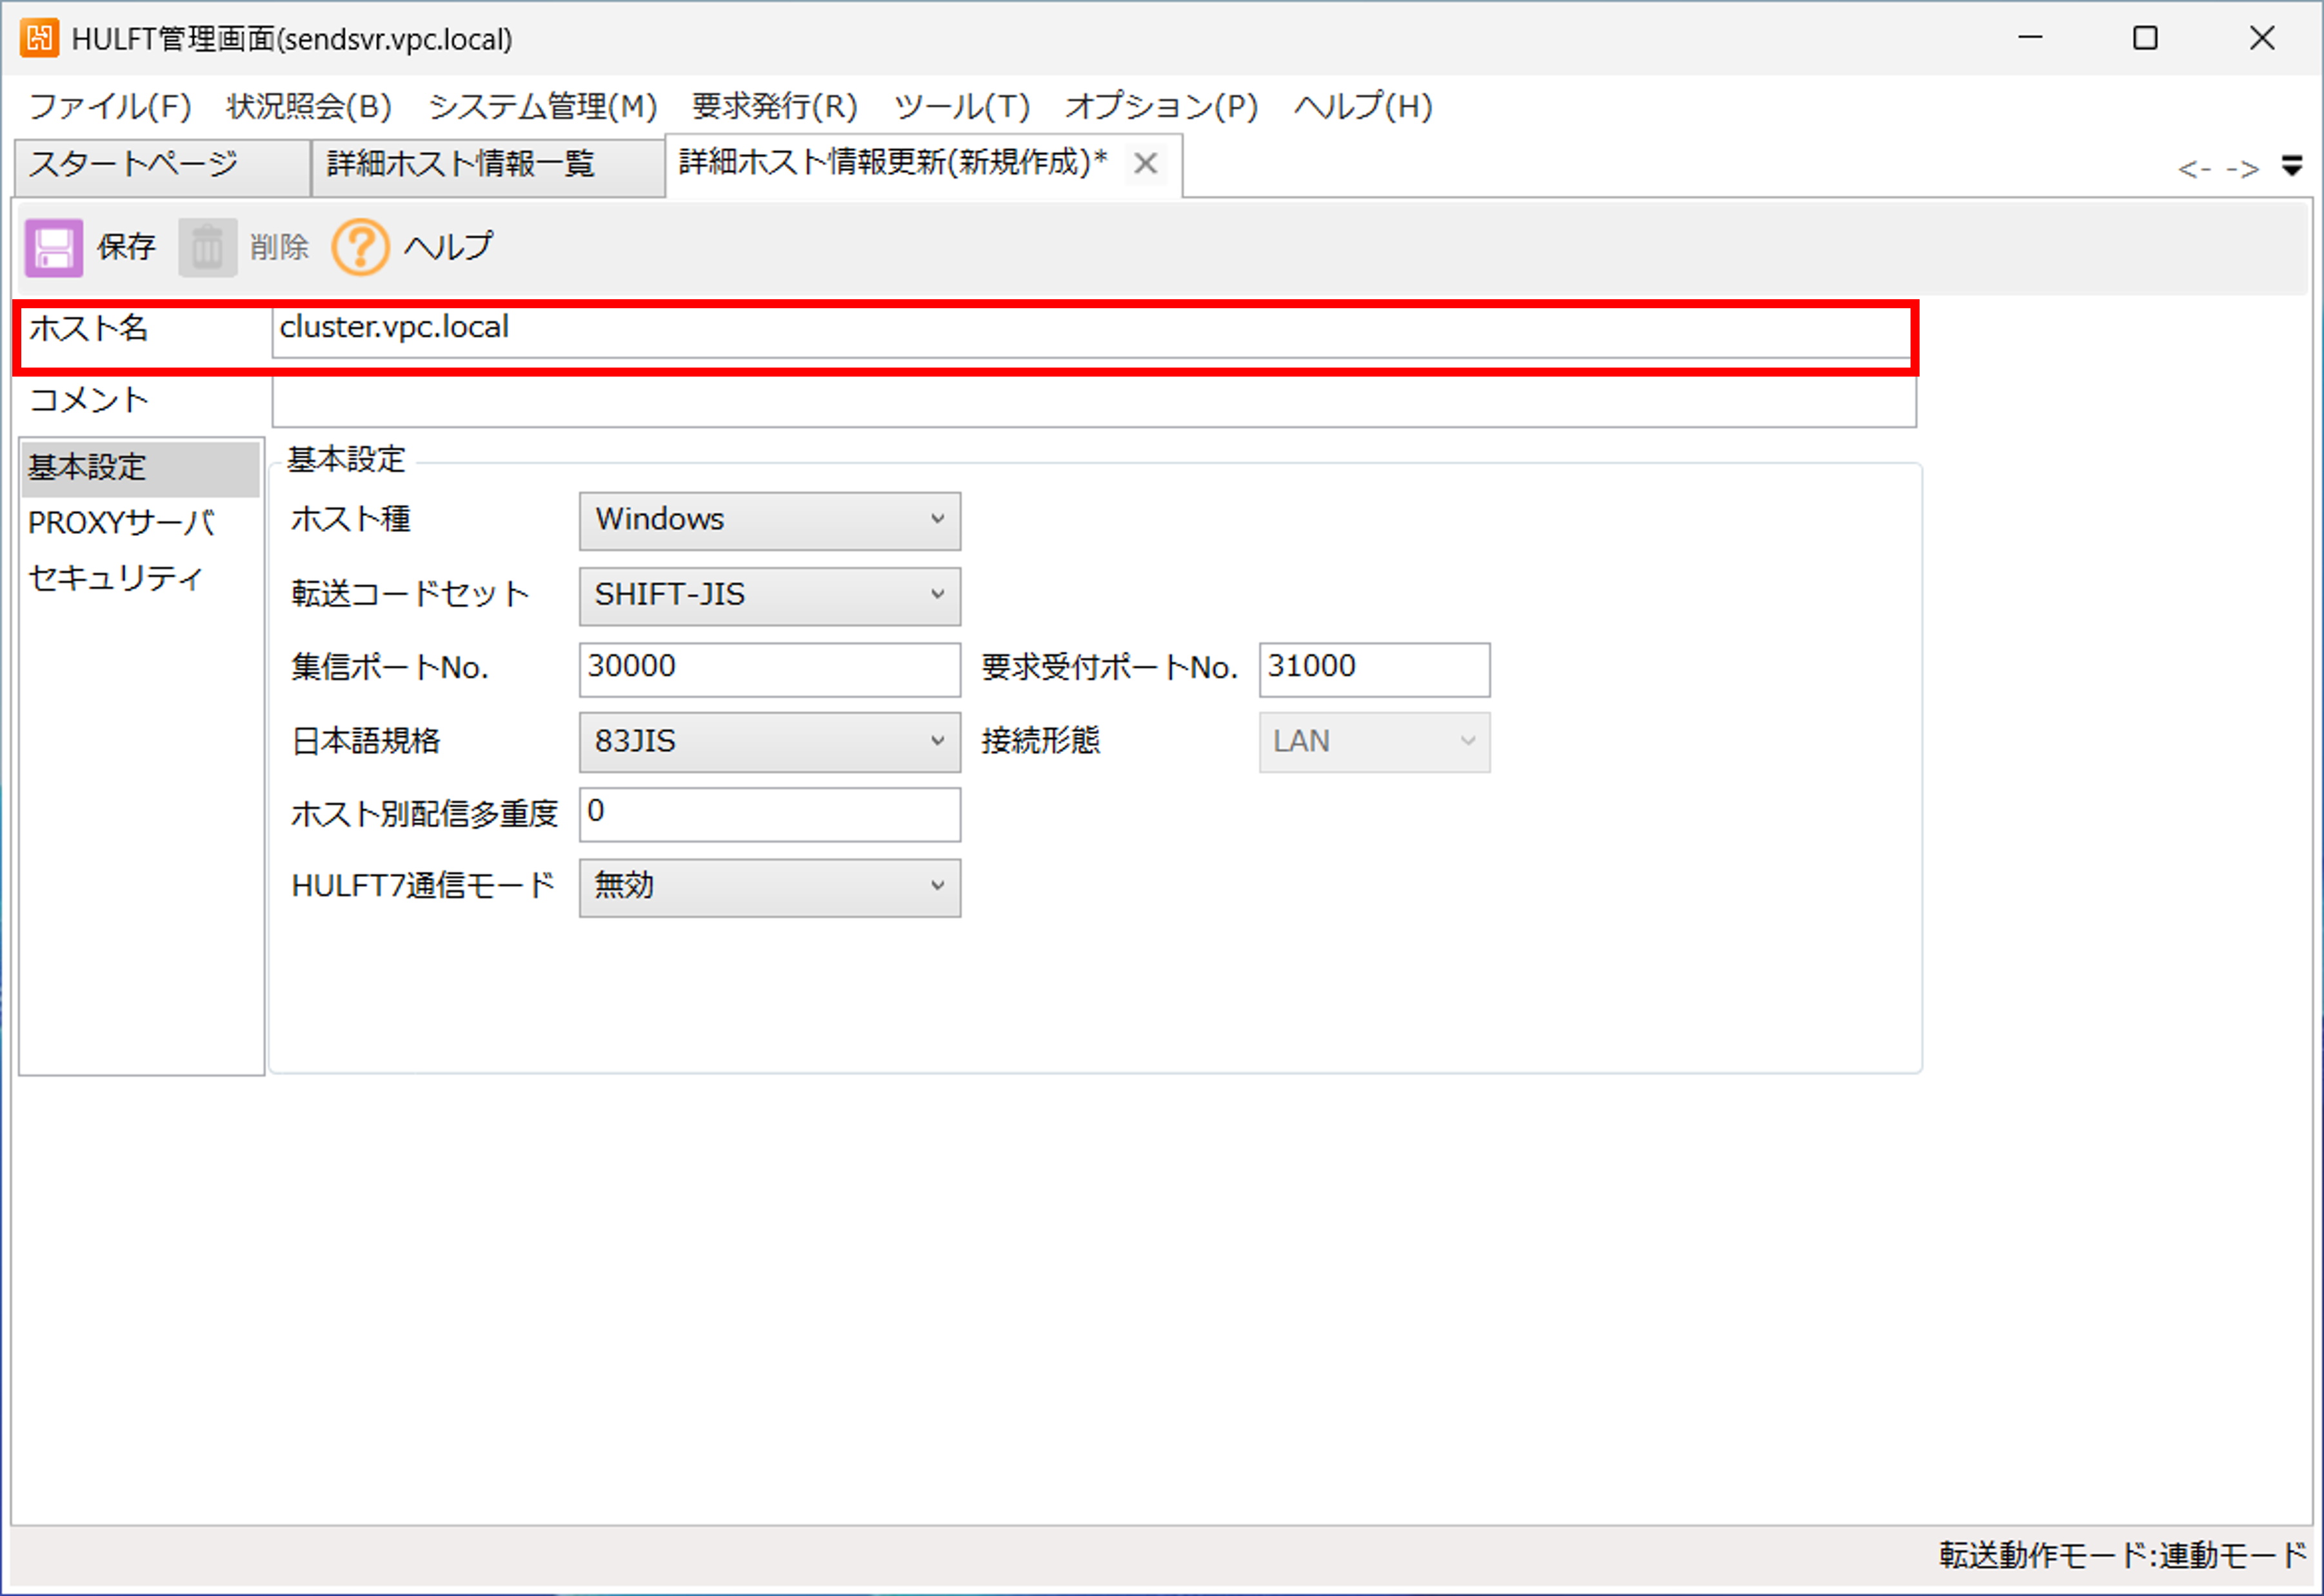Open the システム管理(M) menu

(x=542, y=106)
